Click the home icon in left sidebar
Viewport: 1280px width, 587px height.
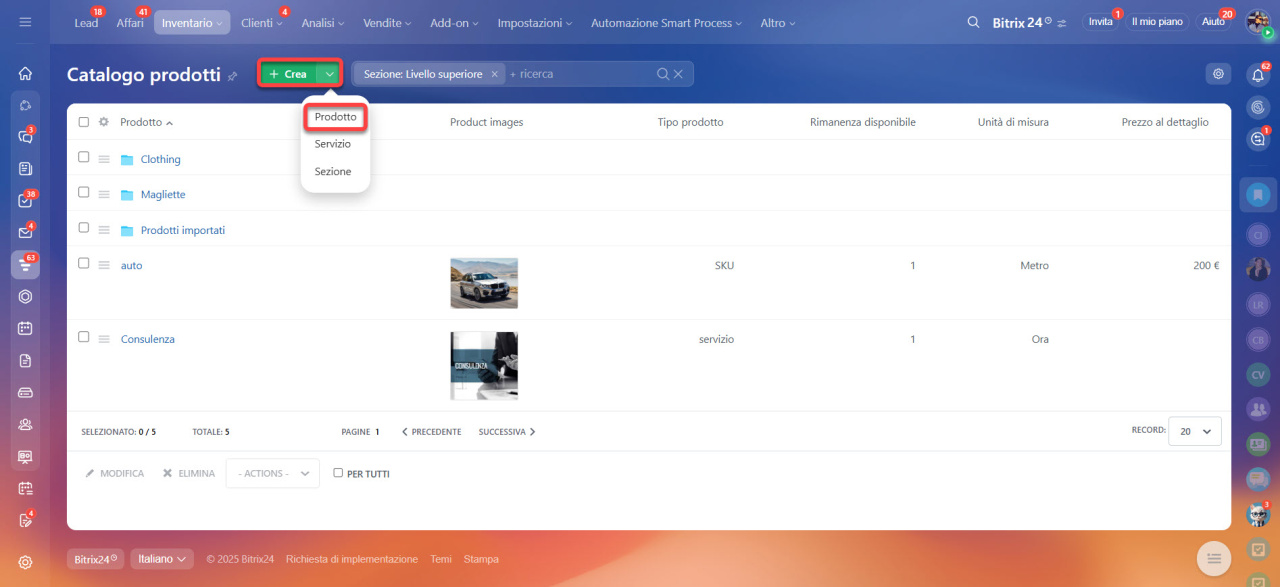click(25, 73)
